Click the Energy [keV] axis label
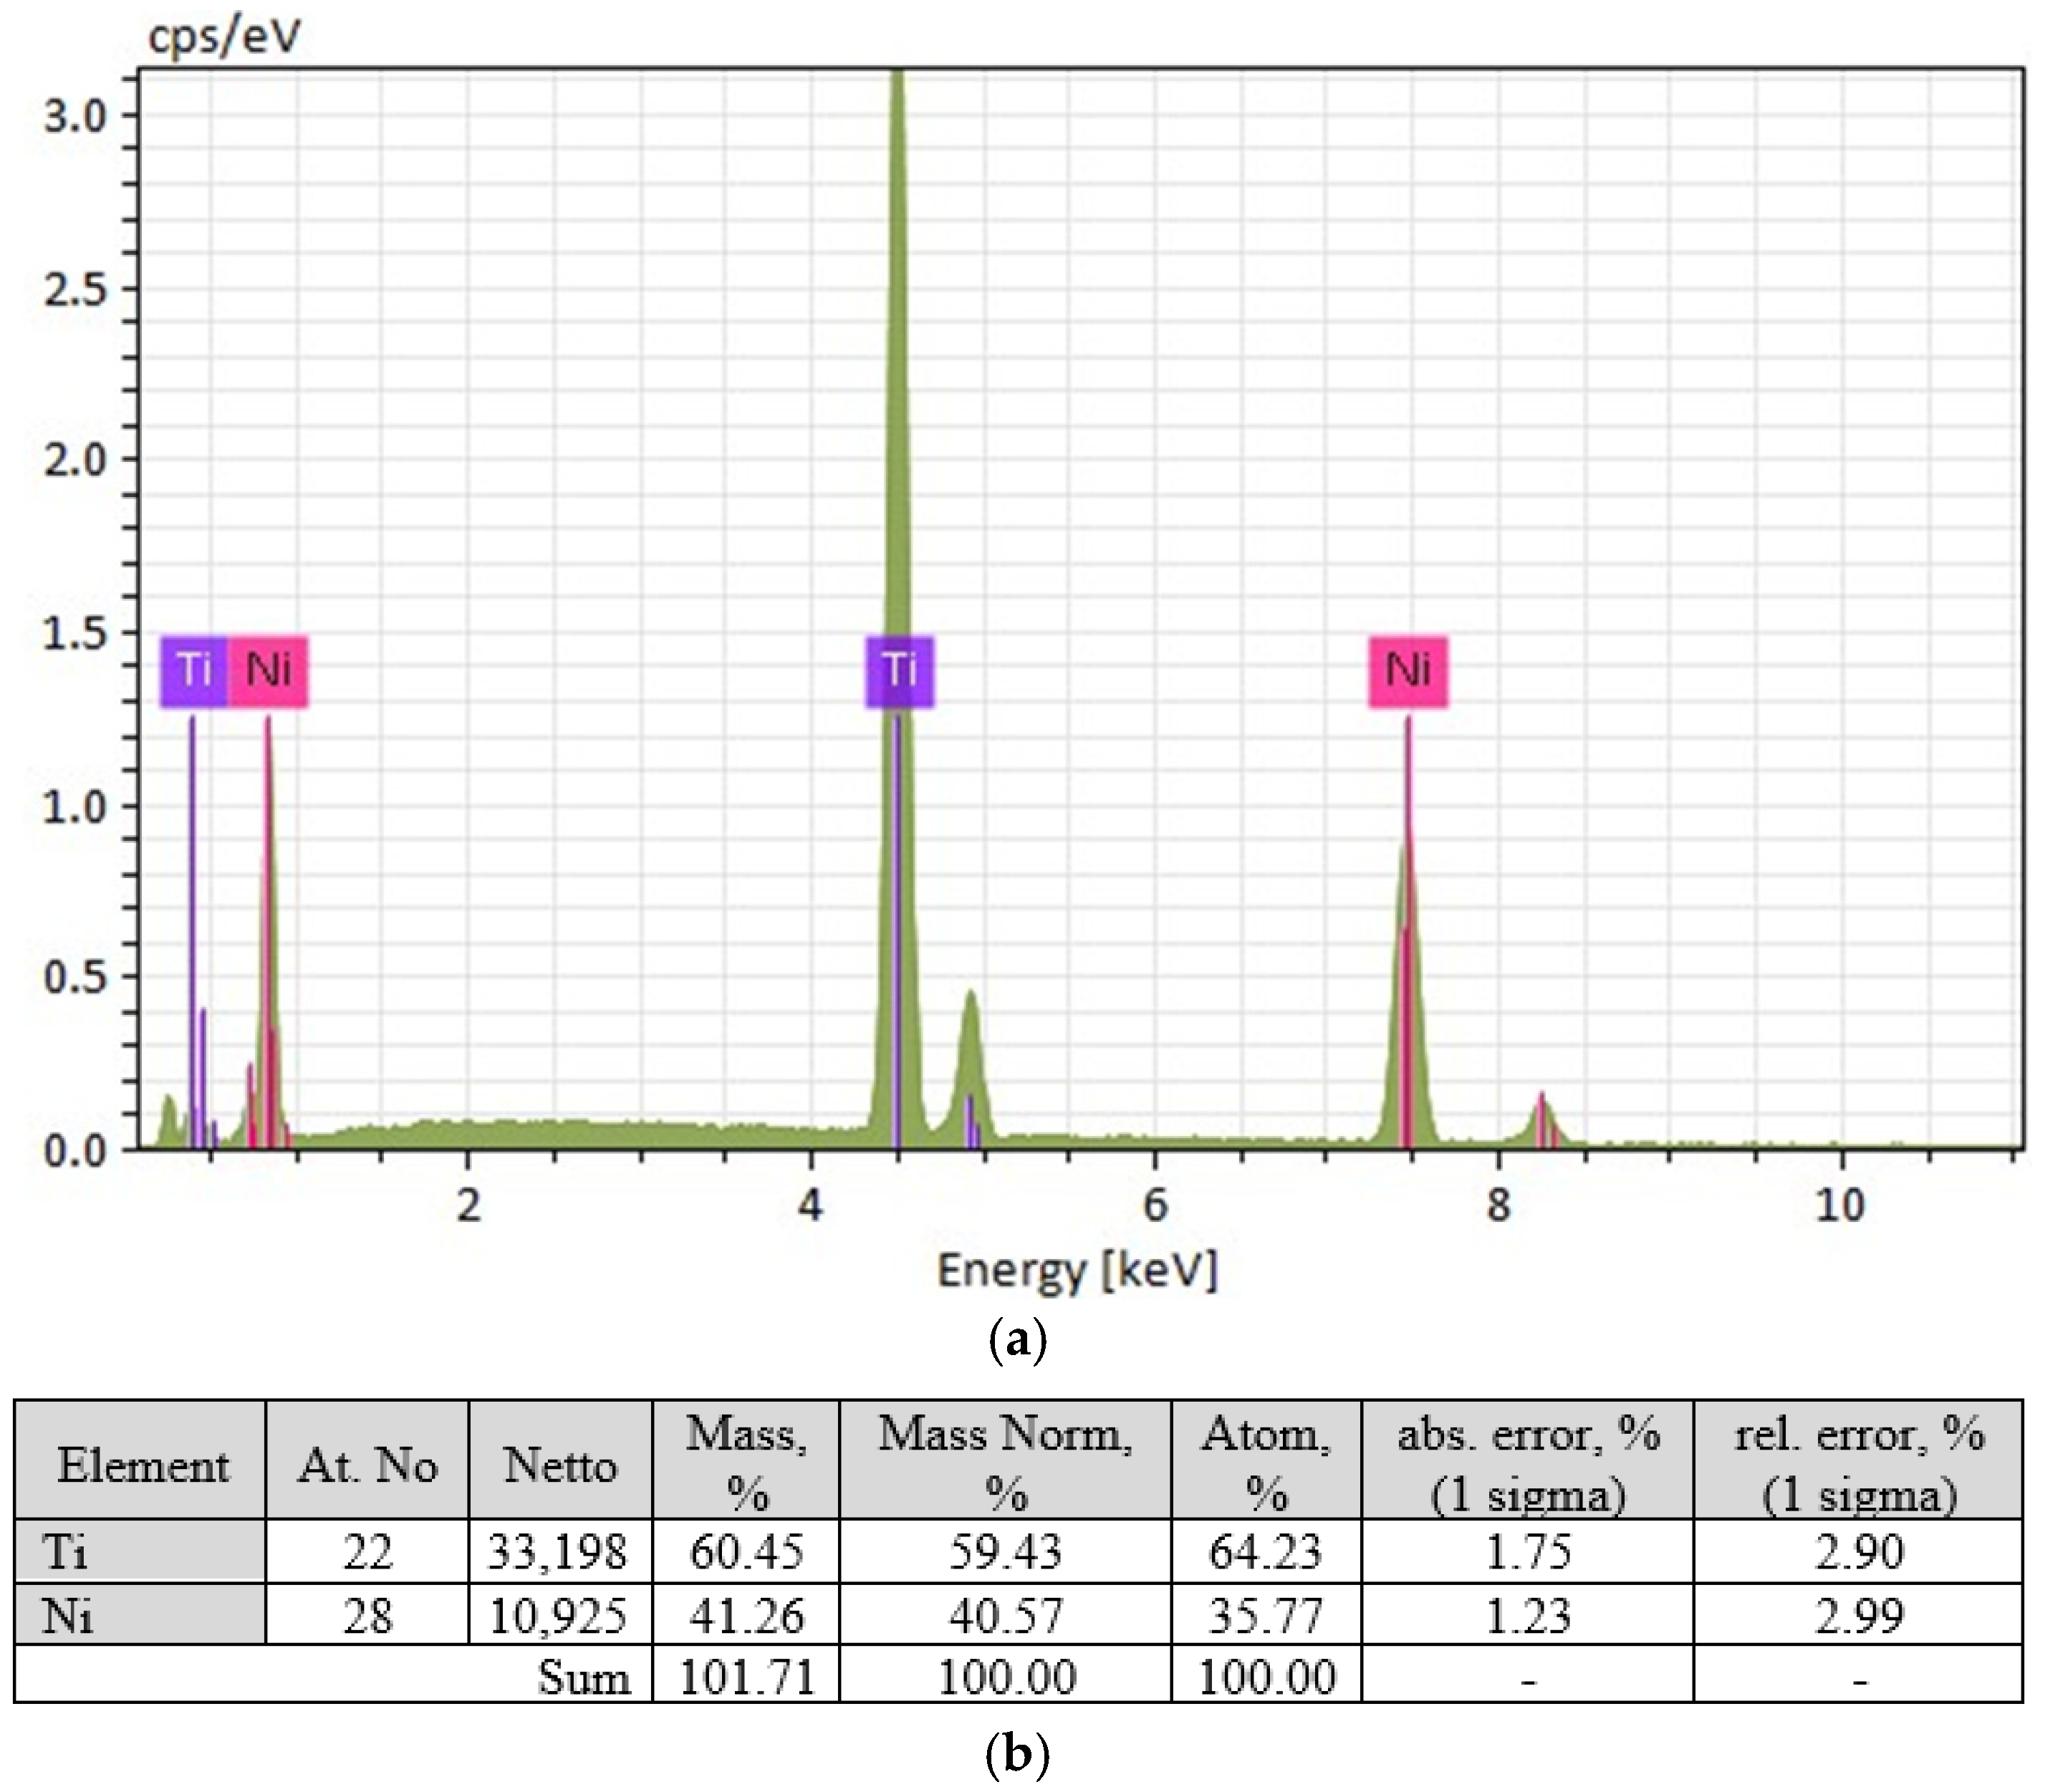 (x=1077, y=1271)
